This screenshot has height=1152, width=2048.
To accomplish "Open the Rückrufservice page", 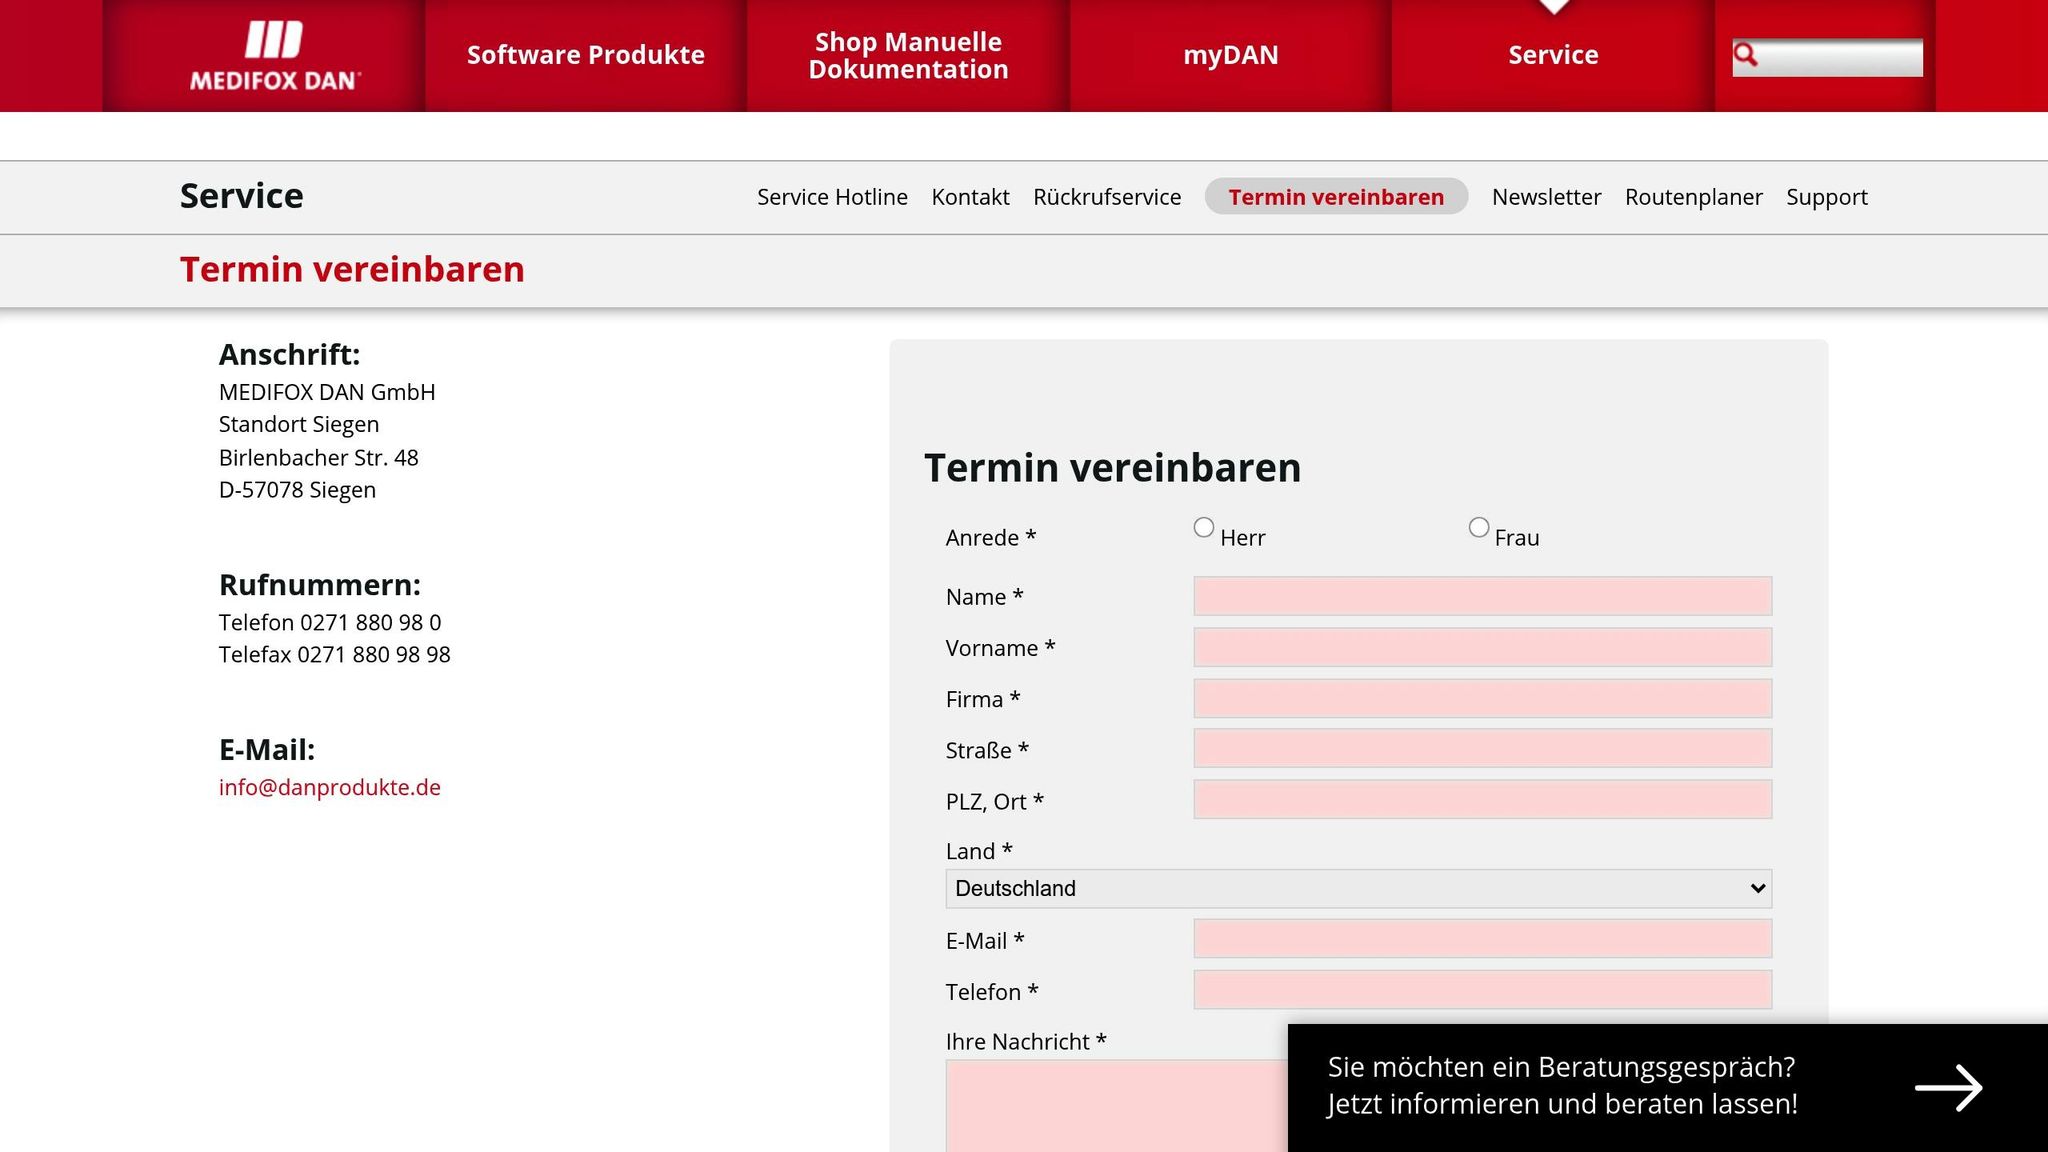I will point(1108,197).
